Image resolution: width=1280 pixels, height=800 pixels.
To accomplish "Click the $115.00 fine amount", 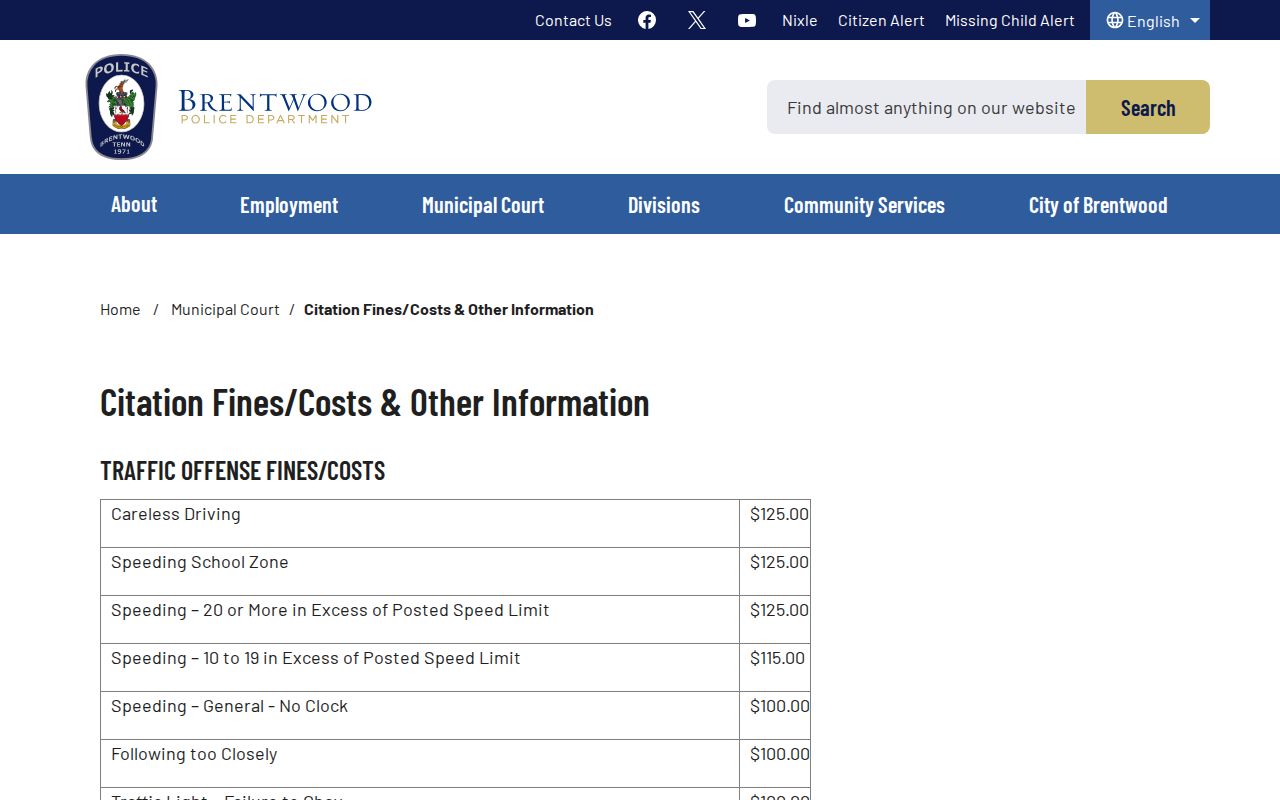I will [777, 658].
